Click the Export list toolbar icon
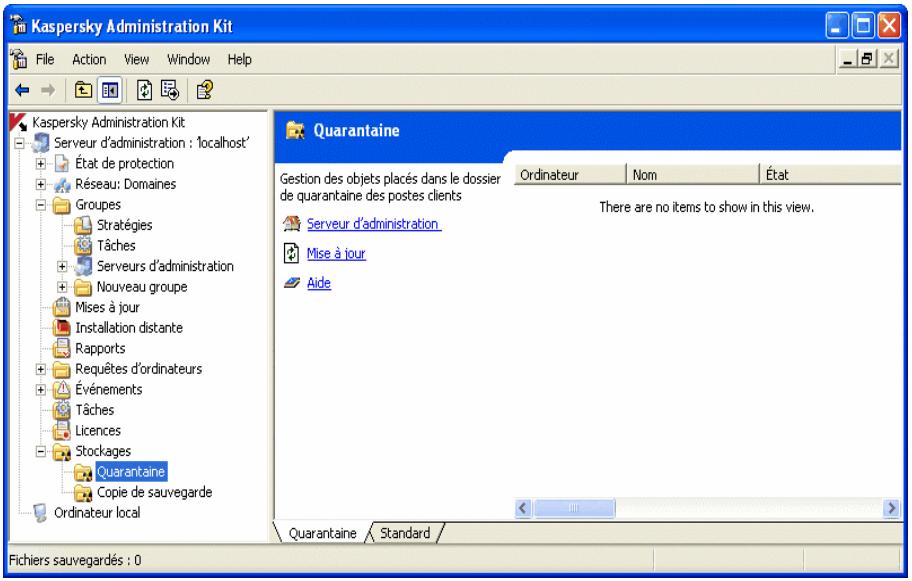The height and width of the screenshot is (581, 912). pos(170,90)
